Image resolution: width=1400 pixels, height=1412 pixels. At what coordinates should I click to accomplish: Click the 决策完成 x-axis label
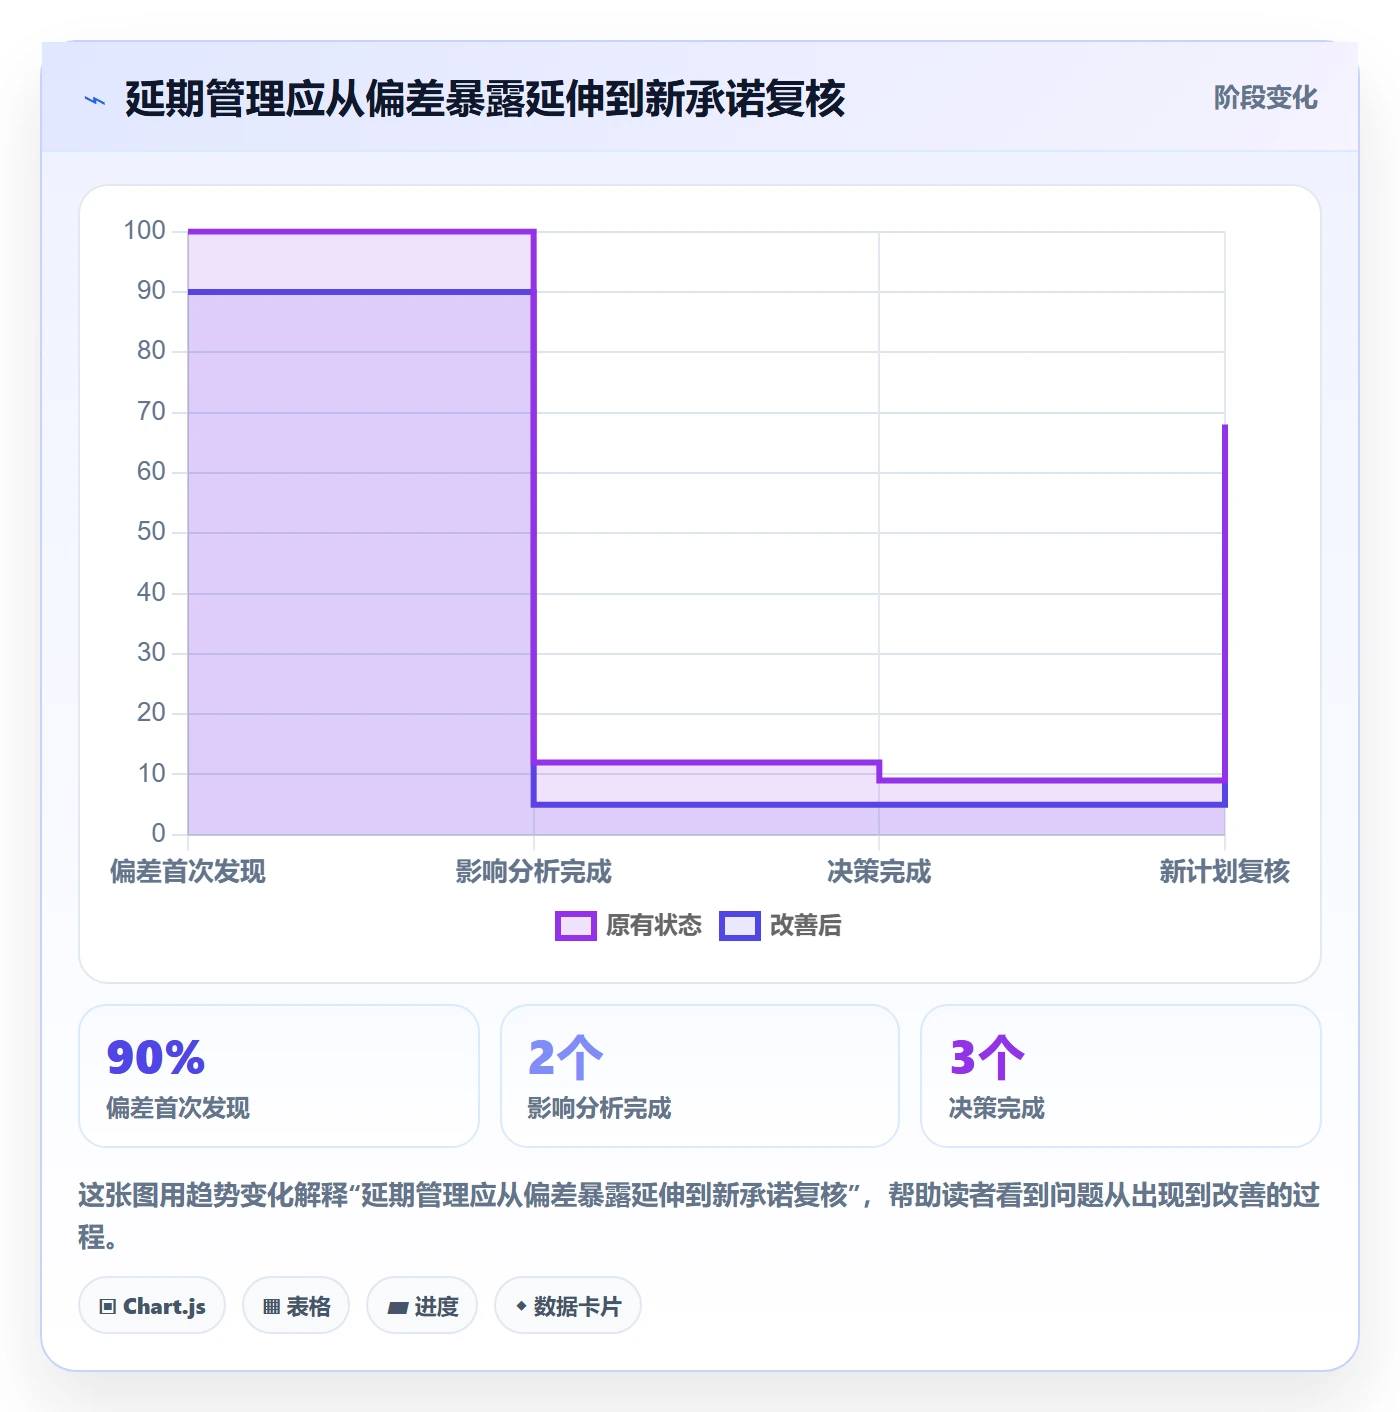pos(879,872)
